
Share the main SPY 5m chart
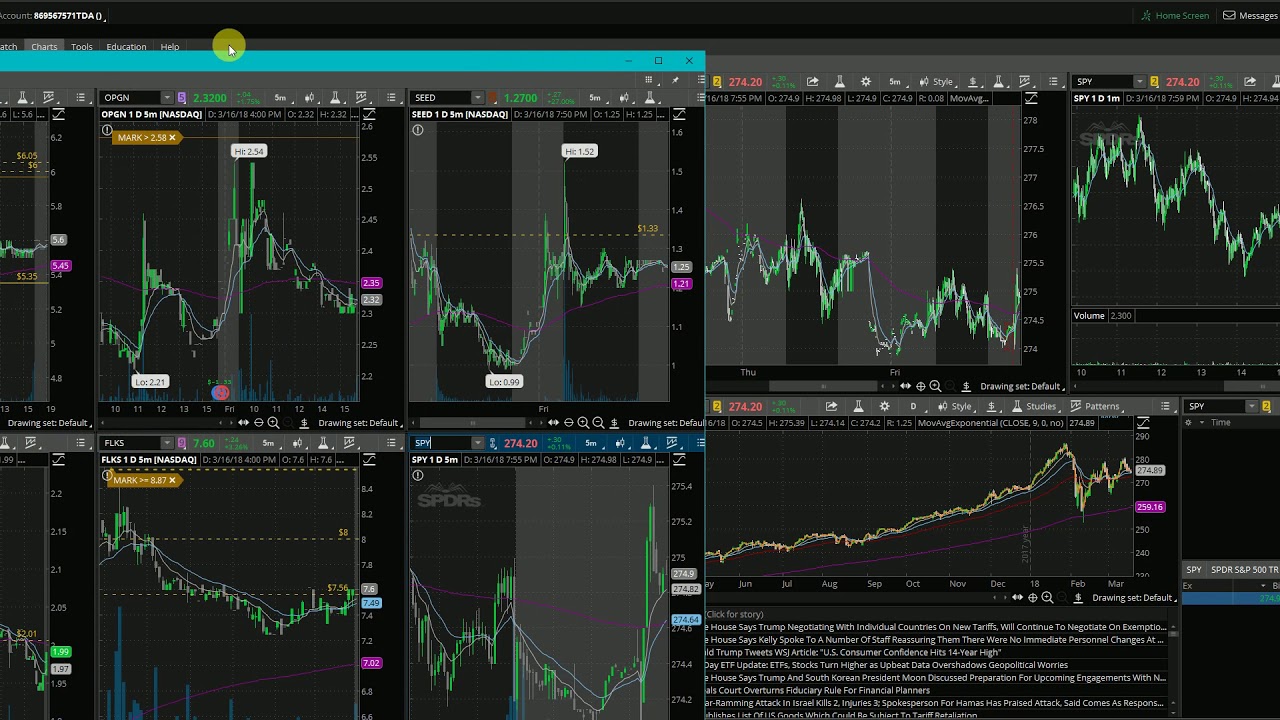812,82
